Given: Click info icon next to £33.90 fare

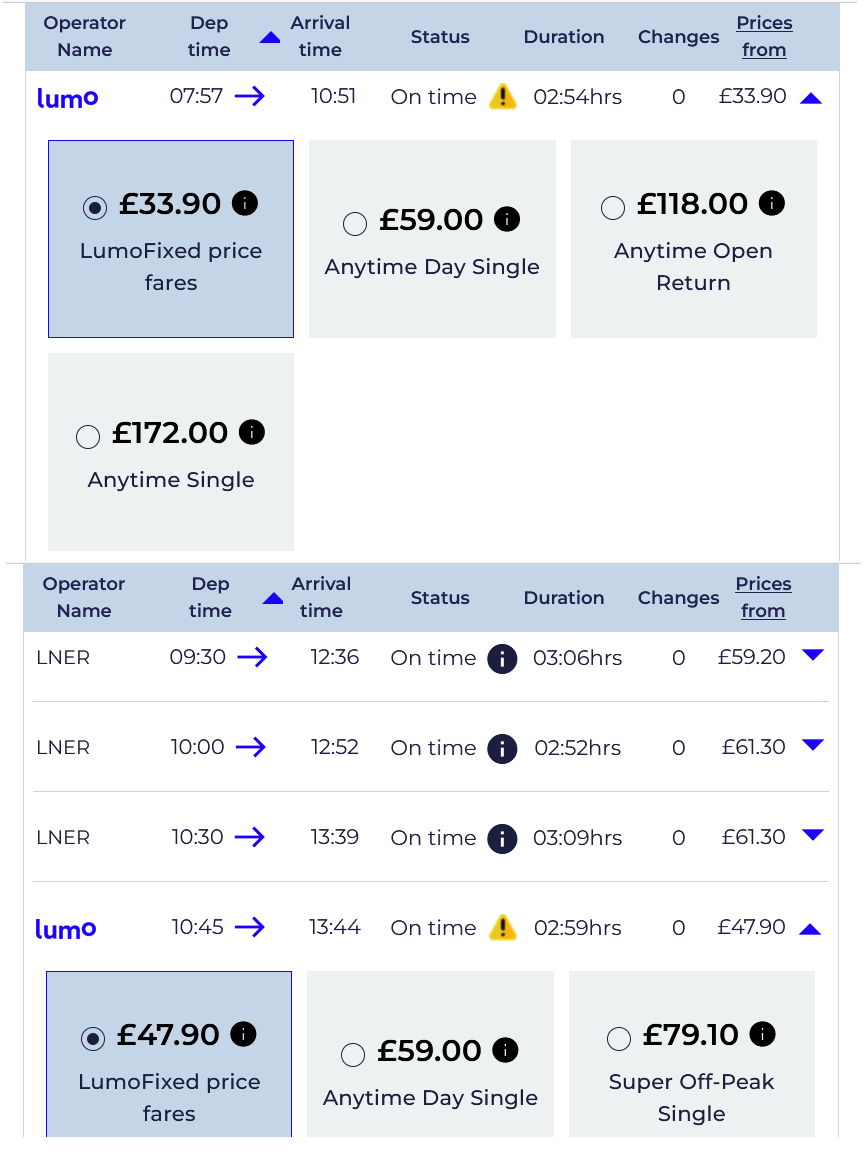Looking at the screenshot, I should (245, 203).
